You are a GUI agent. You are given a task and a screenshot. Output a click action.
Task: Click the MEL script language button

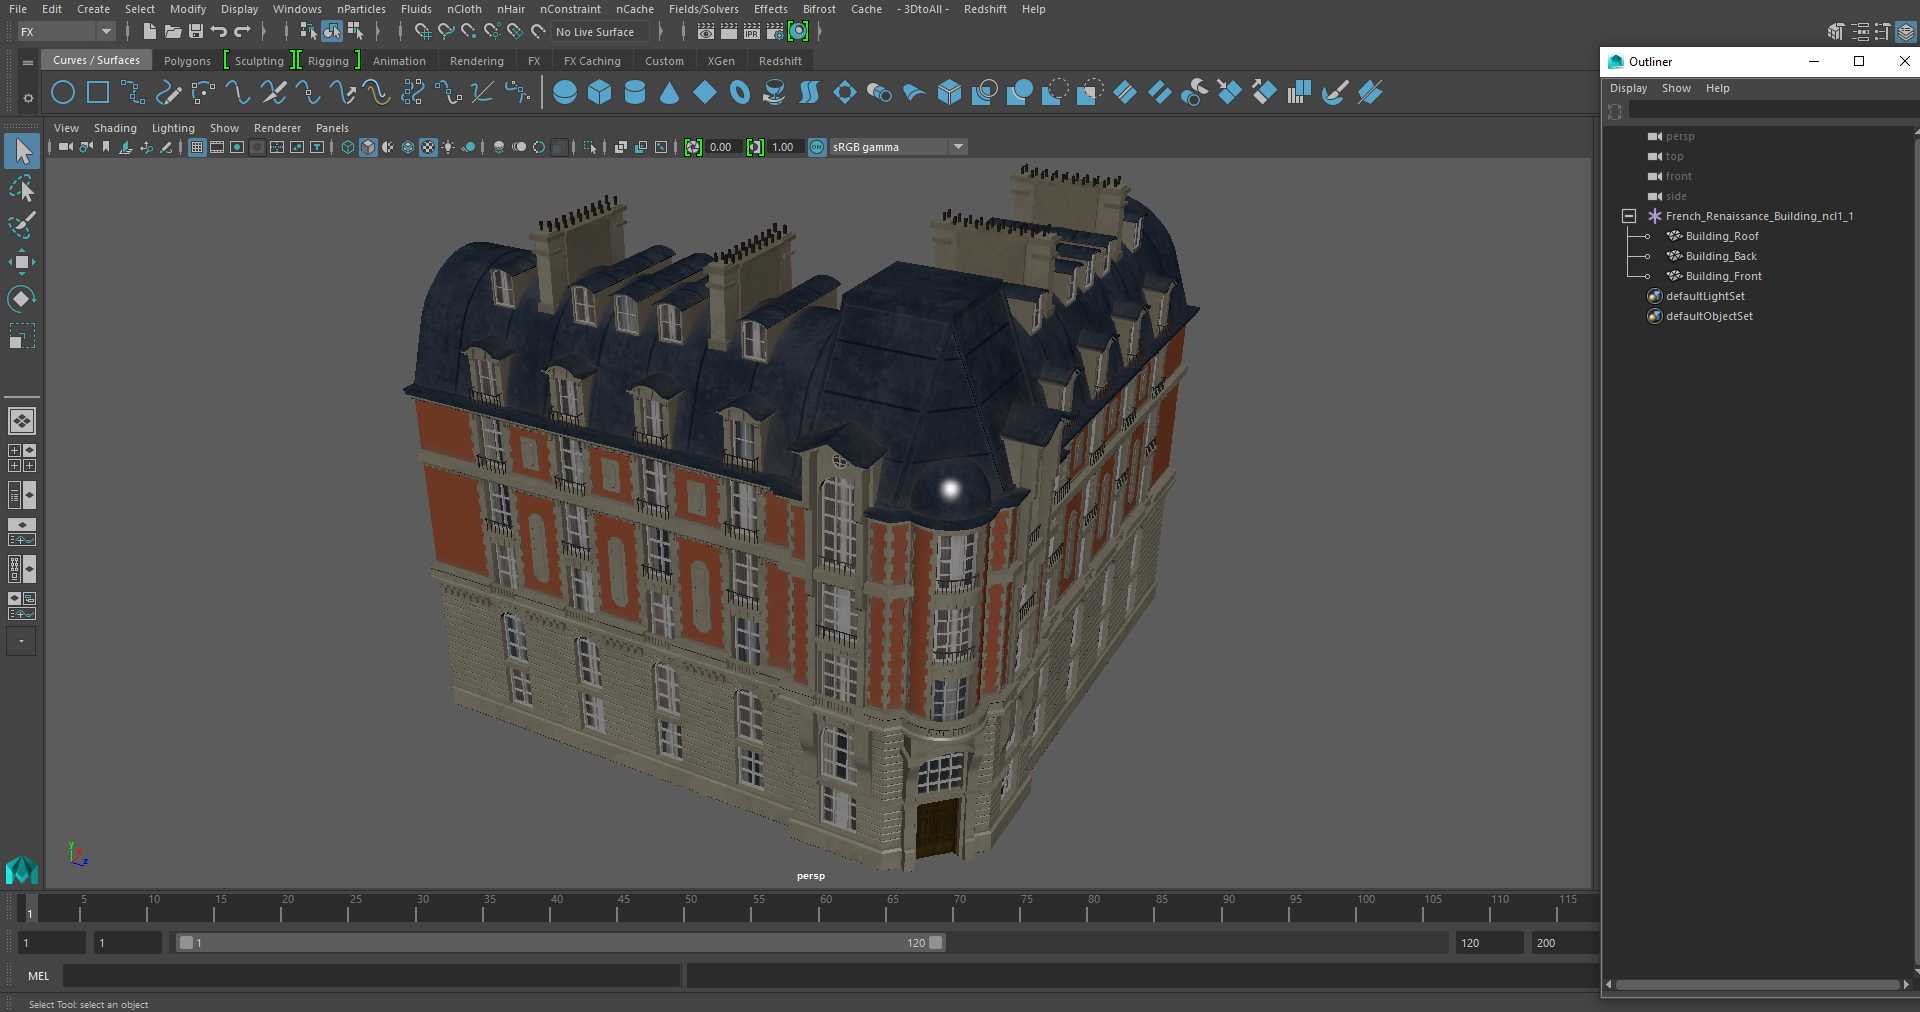[x=39, y=976]
